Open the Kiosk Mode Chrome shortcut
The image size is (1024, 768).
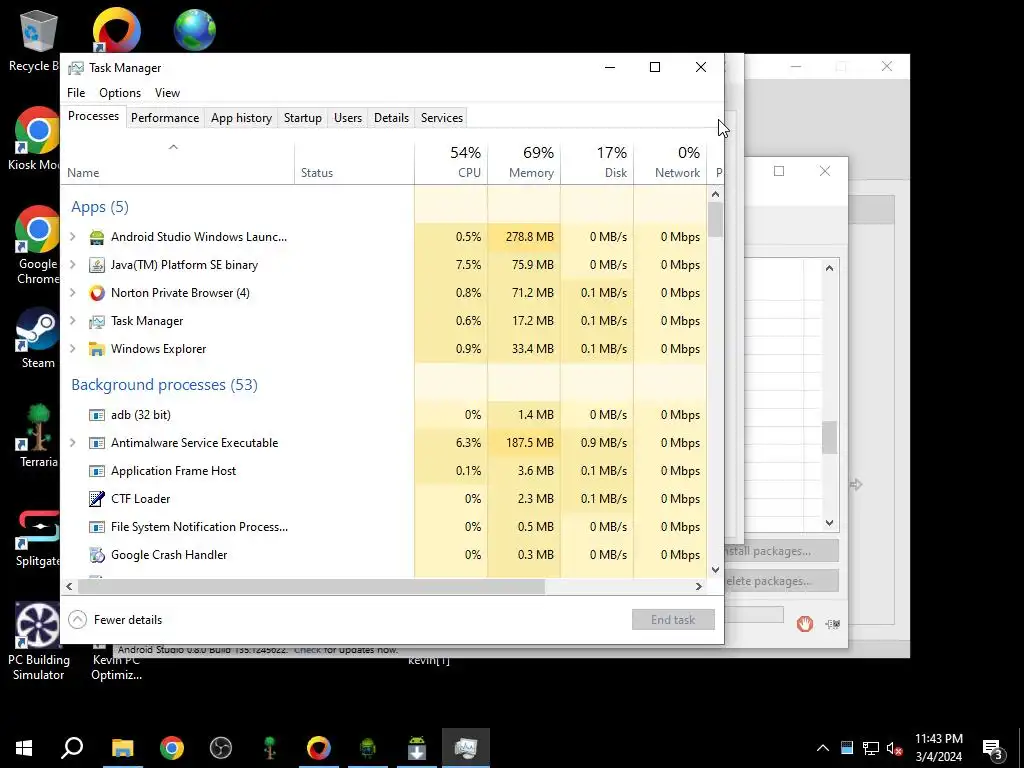point(36,138)
